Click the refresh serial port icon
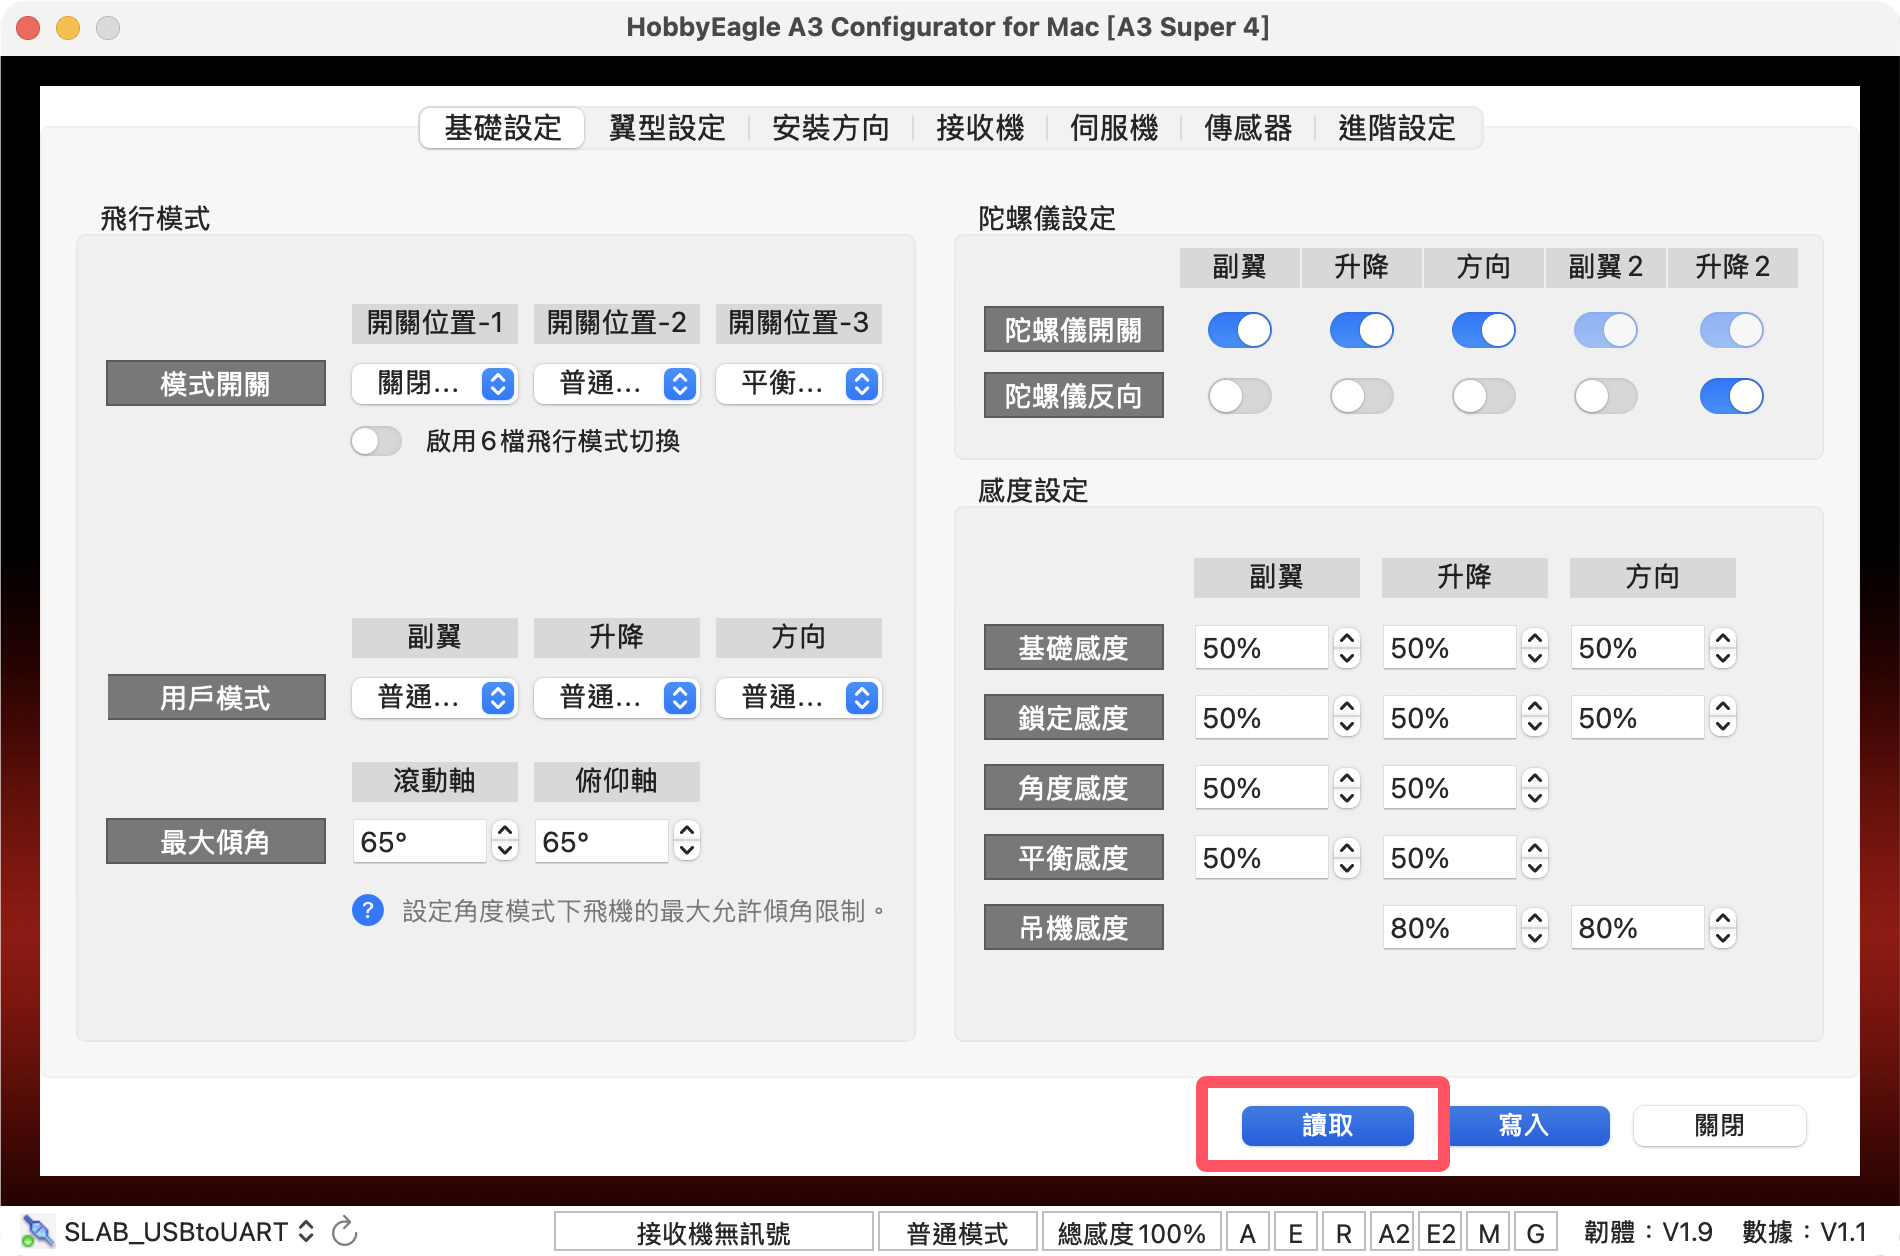This screenshot has height=1256, width=1900. click(x=345, y=1231)
